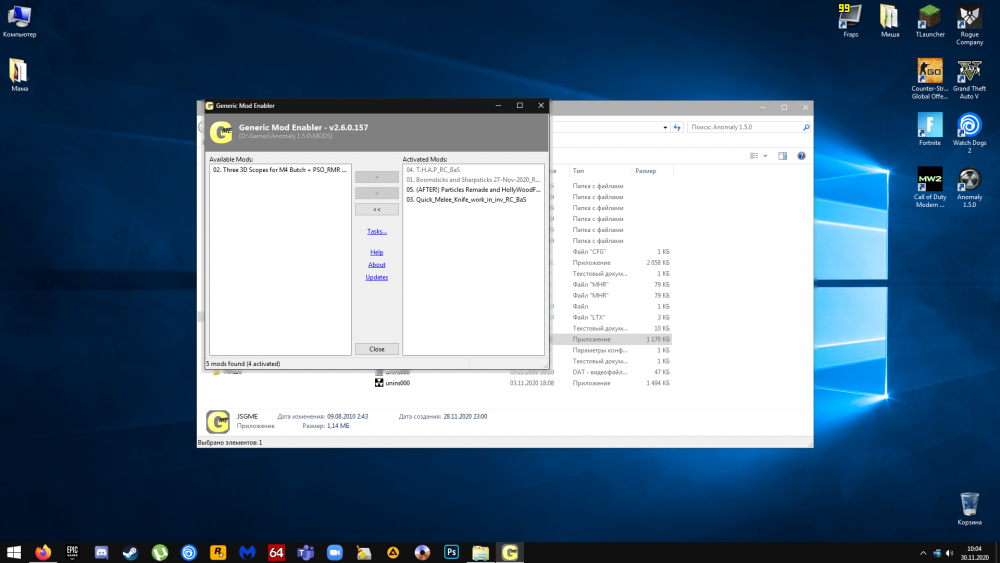Click the Steam taskbar icon
The width and height of the screenshot is (1000, 563).
point(130,552)
